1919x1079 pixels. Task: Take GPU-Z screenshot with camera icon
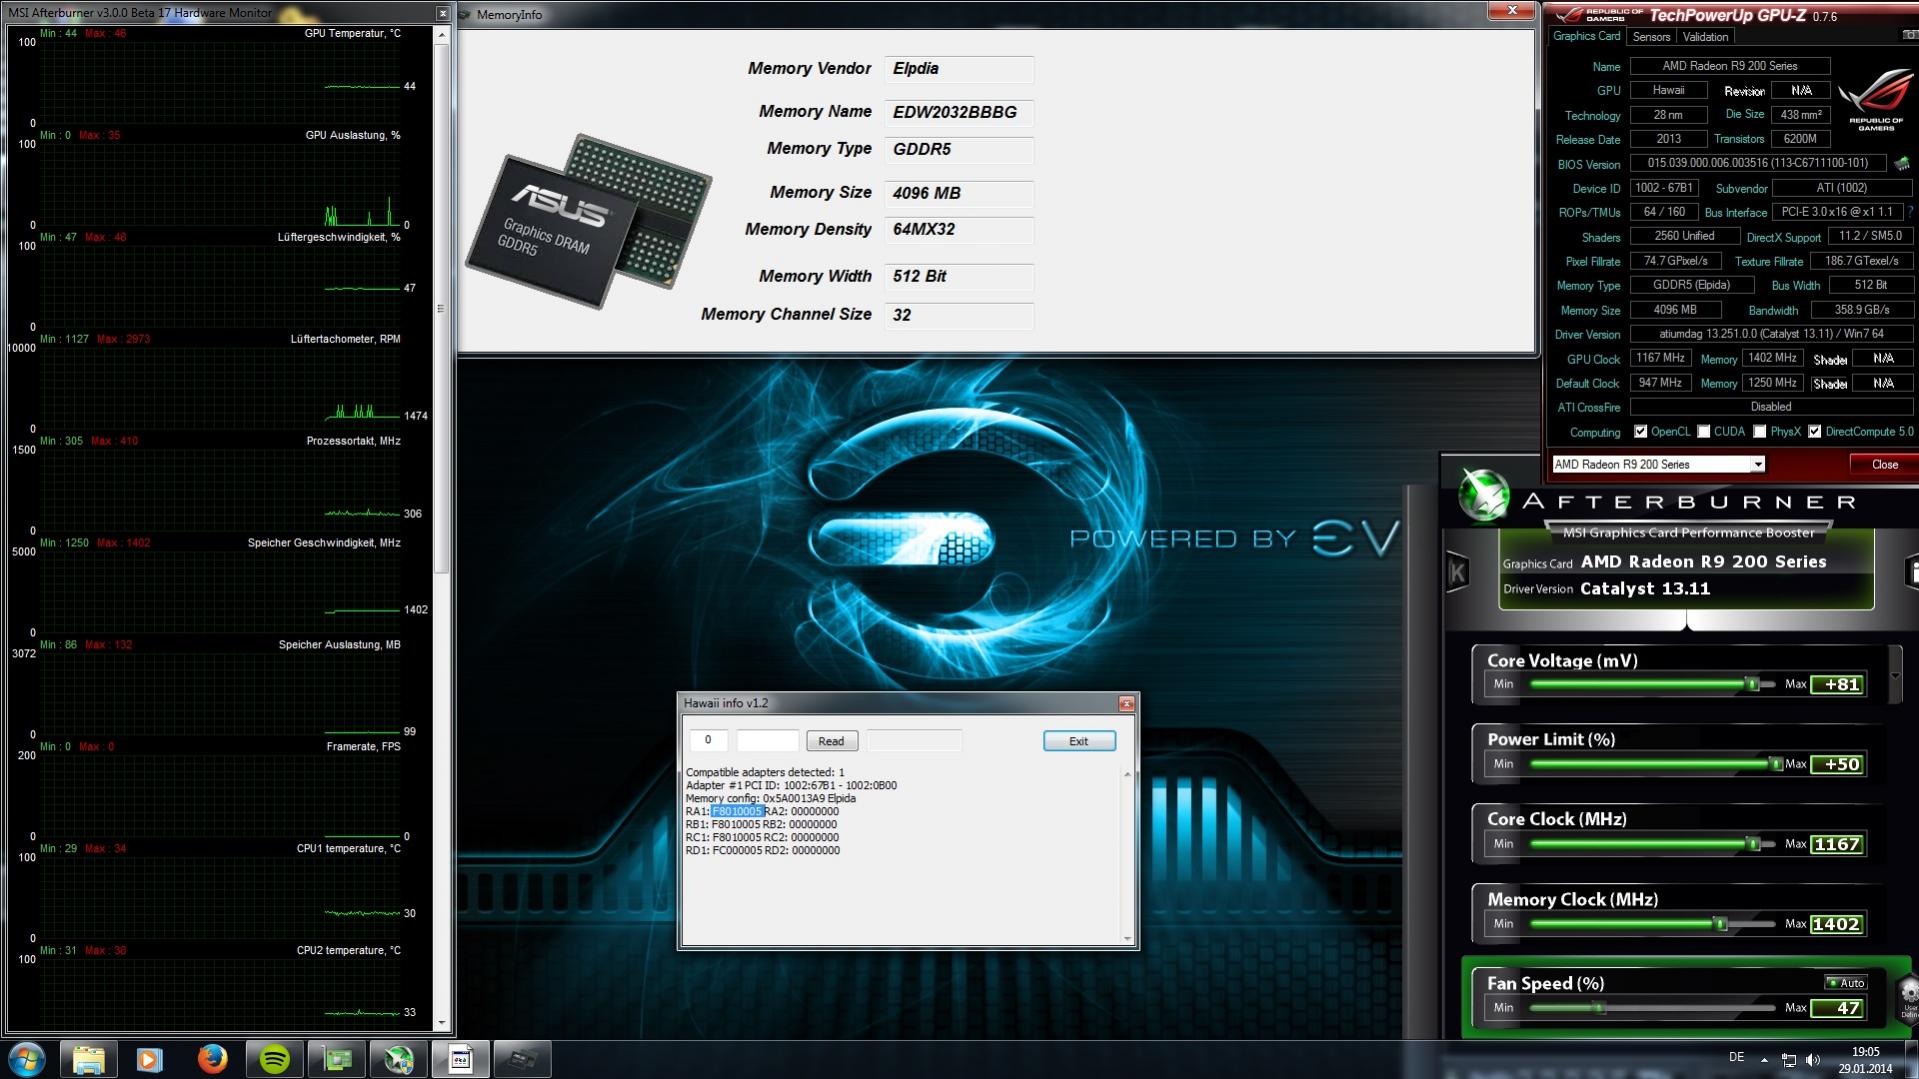click(x=1909, y=36)
